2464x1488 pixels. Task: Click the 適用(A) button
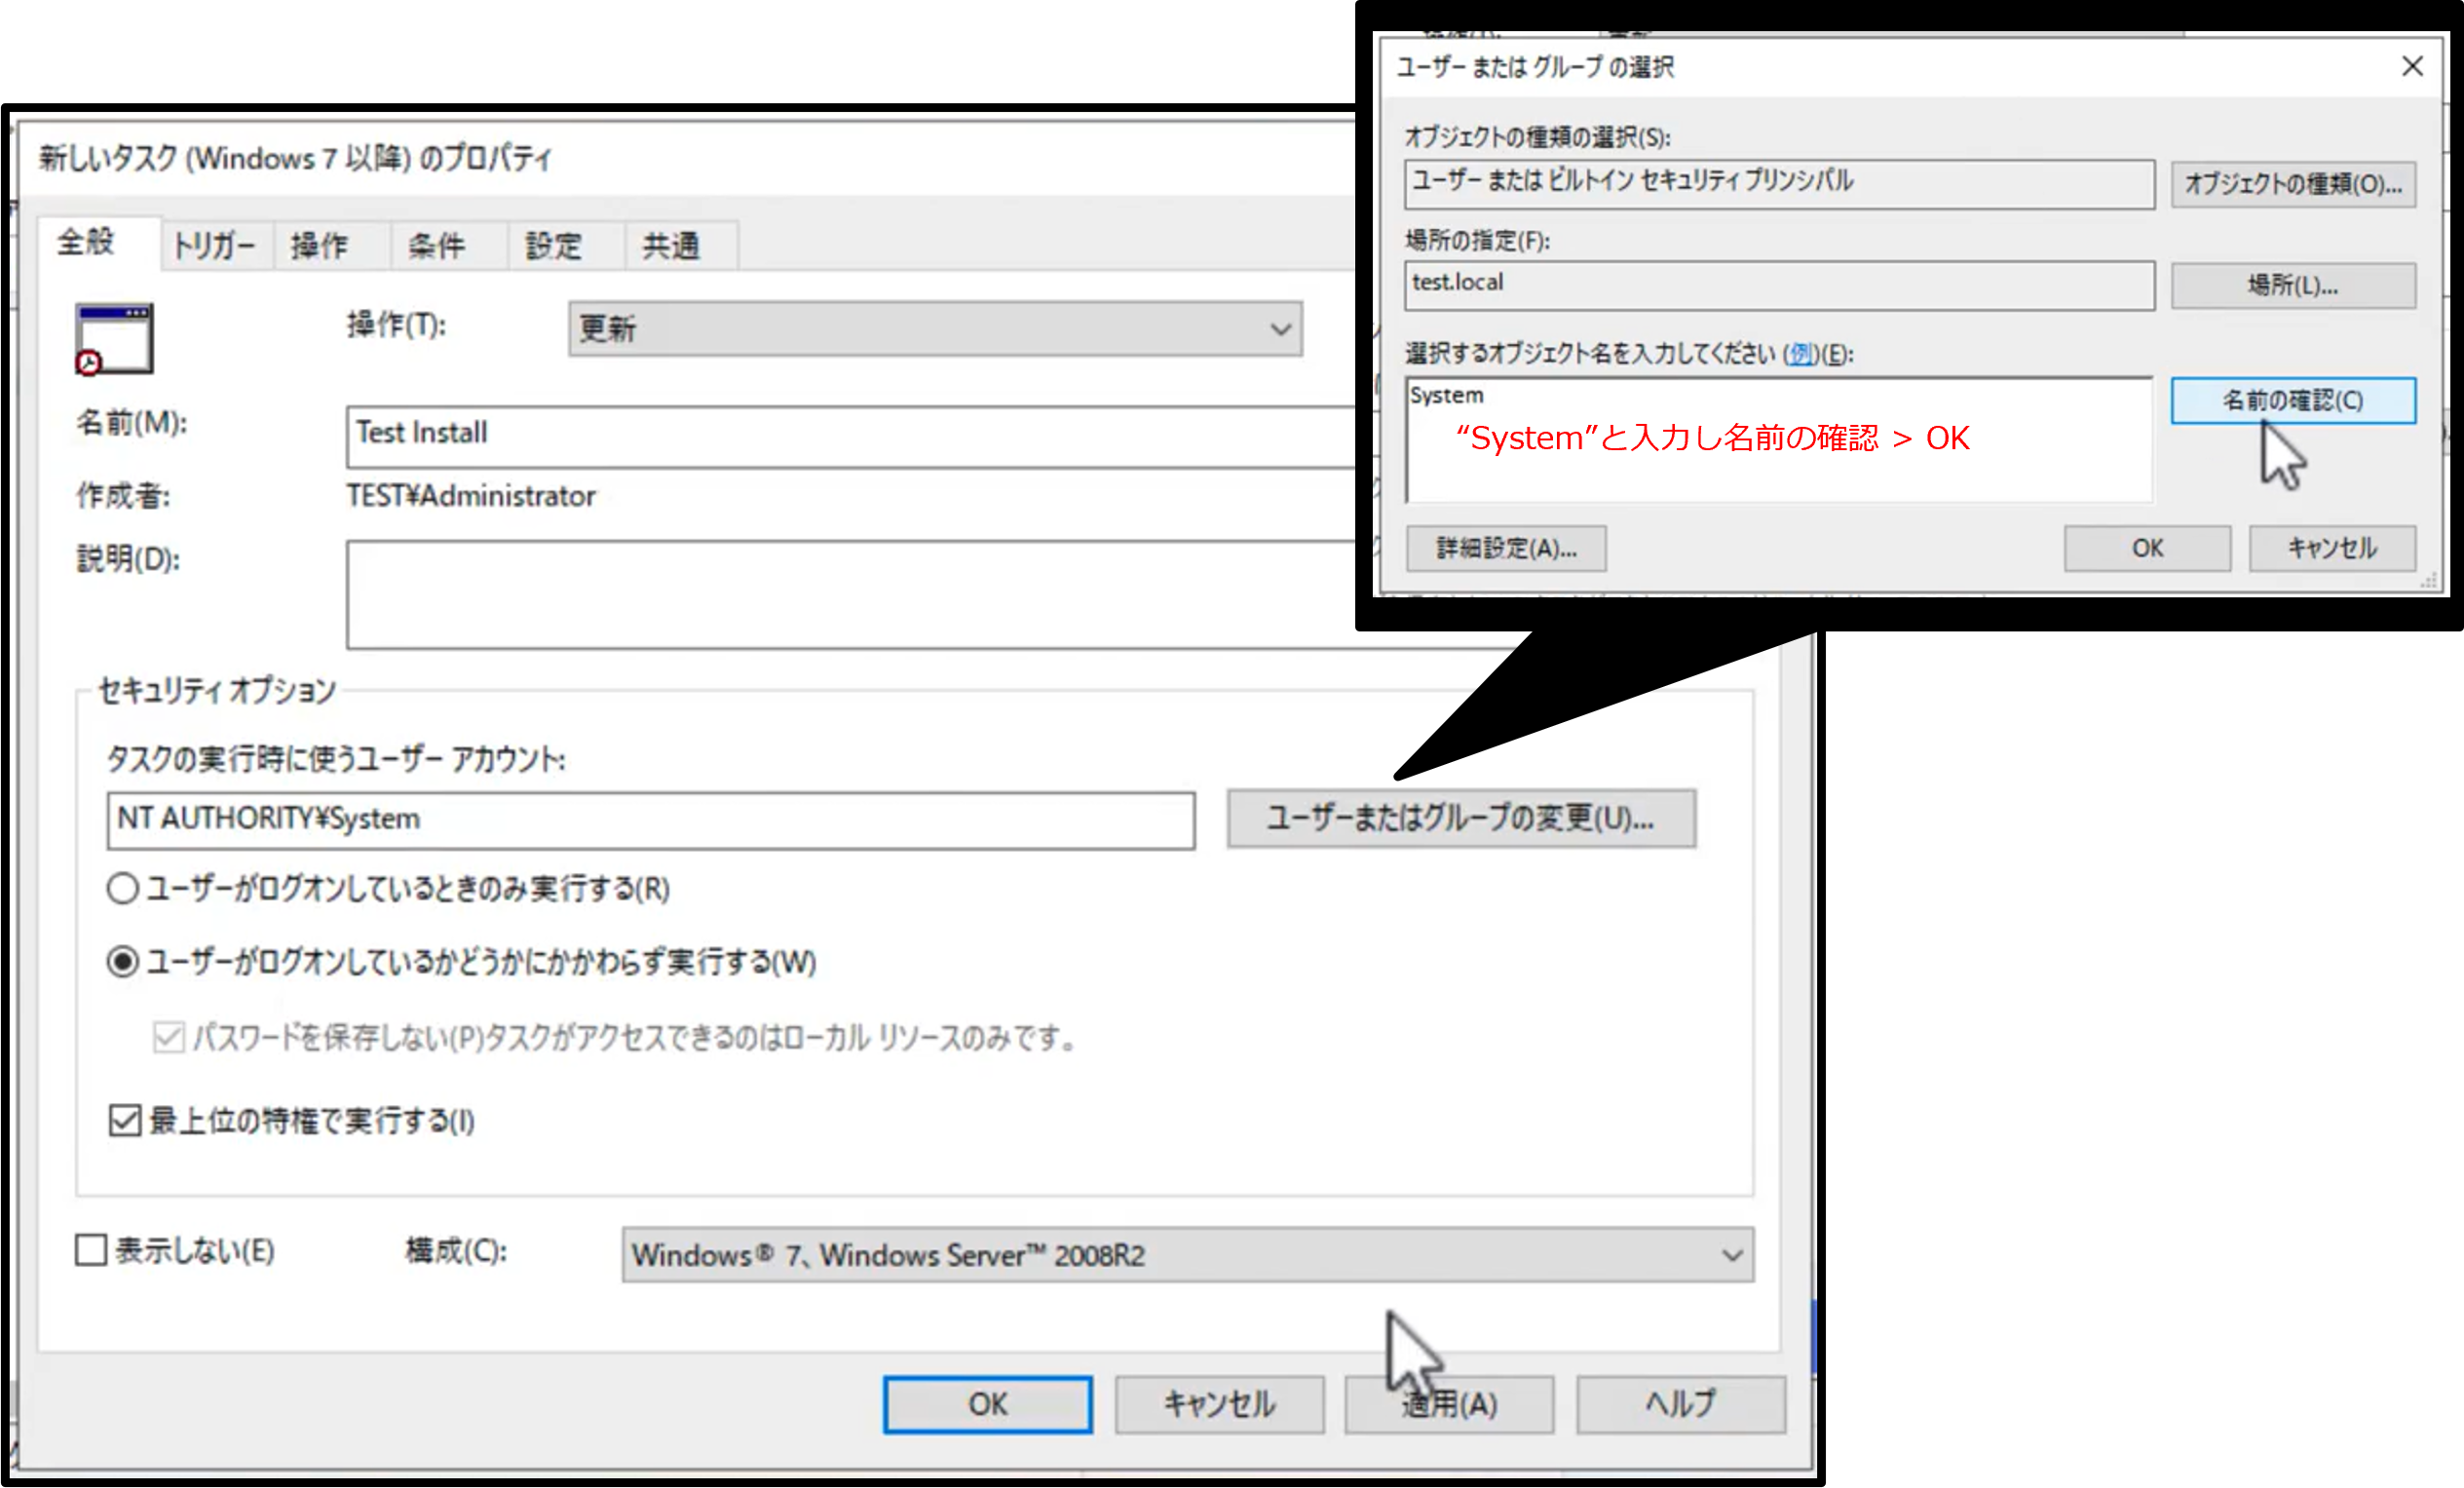(1449, 1405)
